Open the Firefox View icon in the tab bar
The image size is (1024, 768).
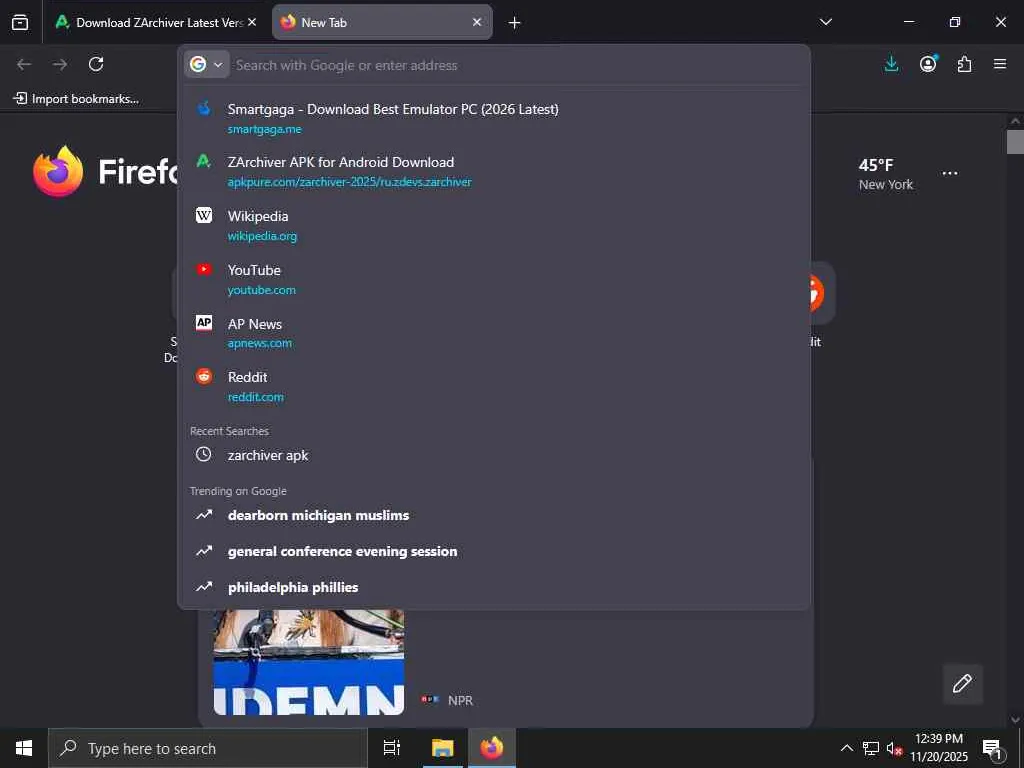(20, 22)
